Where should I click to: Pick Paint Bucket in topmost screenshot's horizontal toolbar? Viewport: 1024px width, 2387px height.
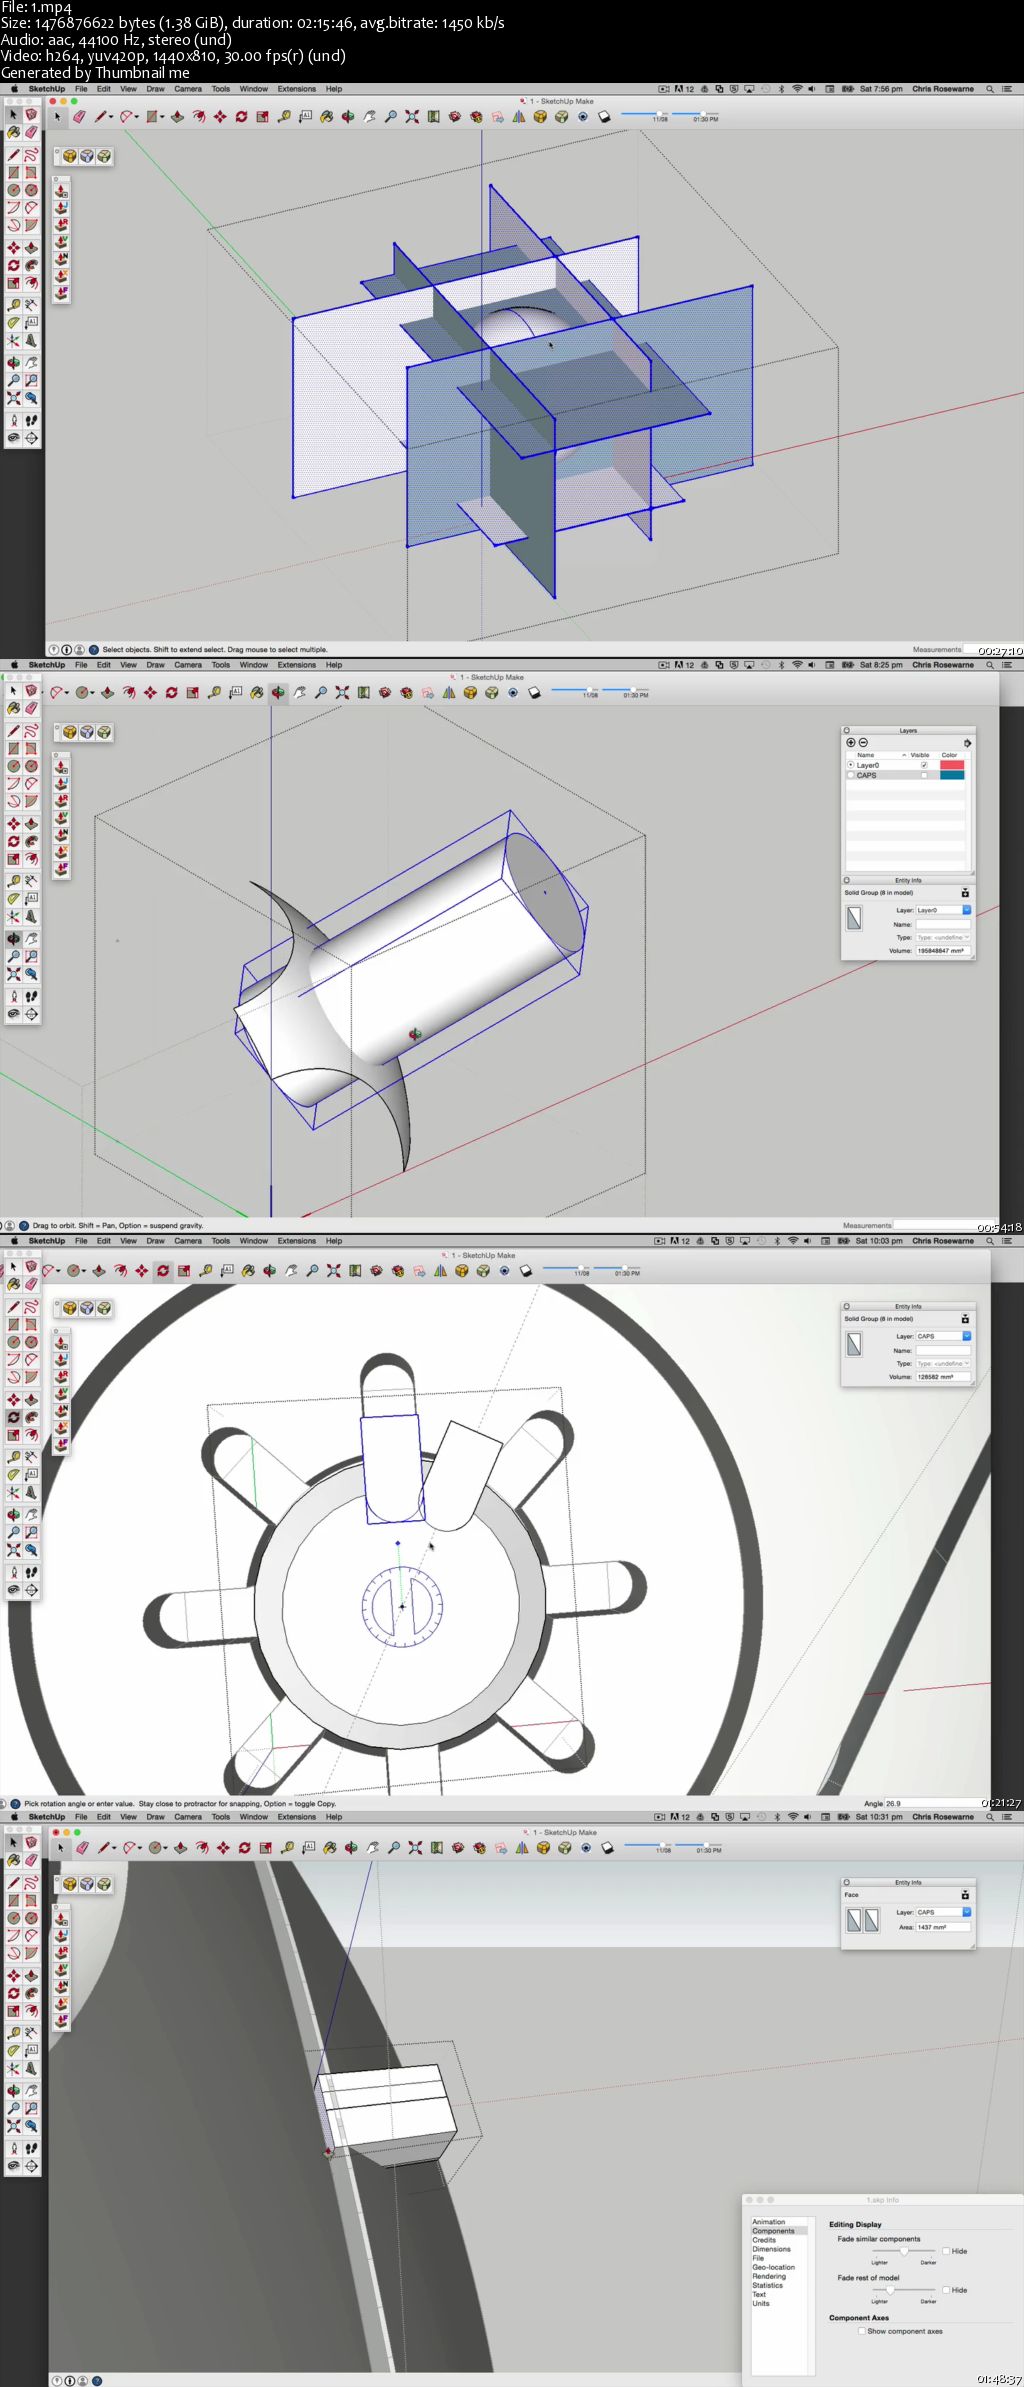(326, 117)
